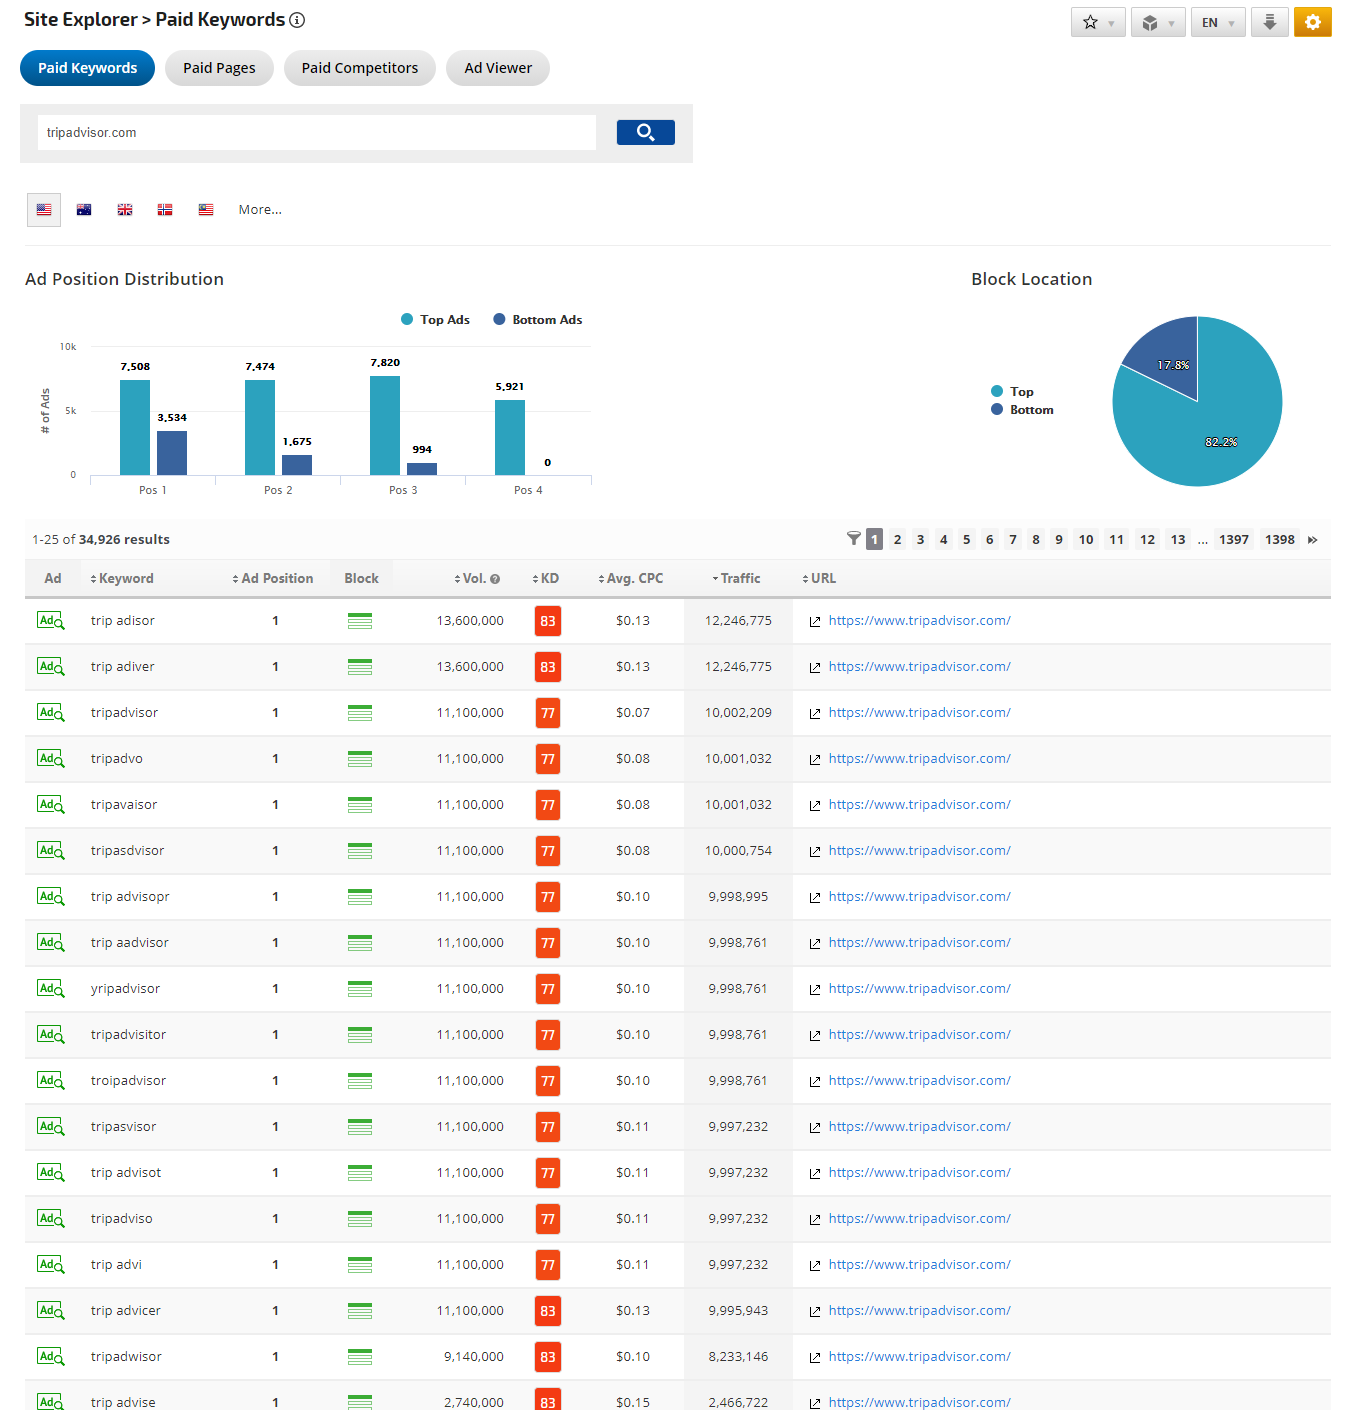Open ad preview for 'trip adisor' keyword

tap(50, 621)
